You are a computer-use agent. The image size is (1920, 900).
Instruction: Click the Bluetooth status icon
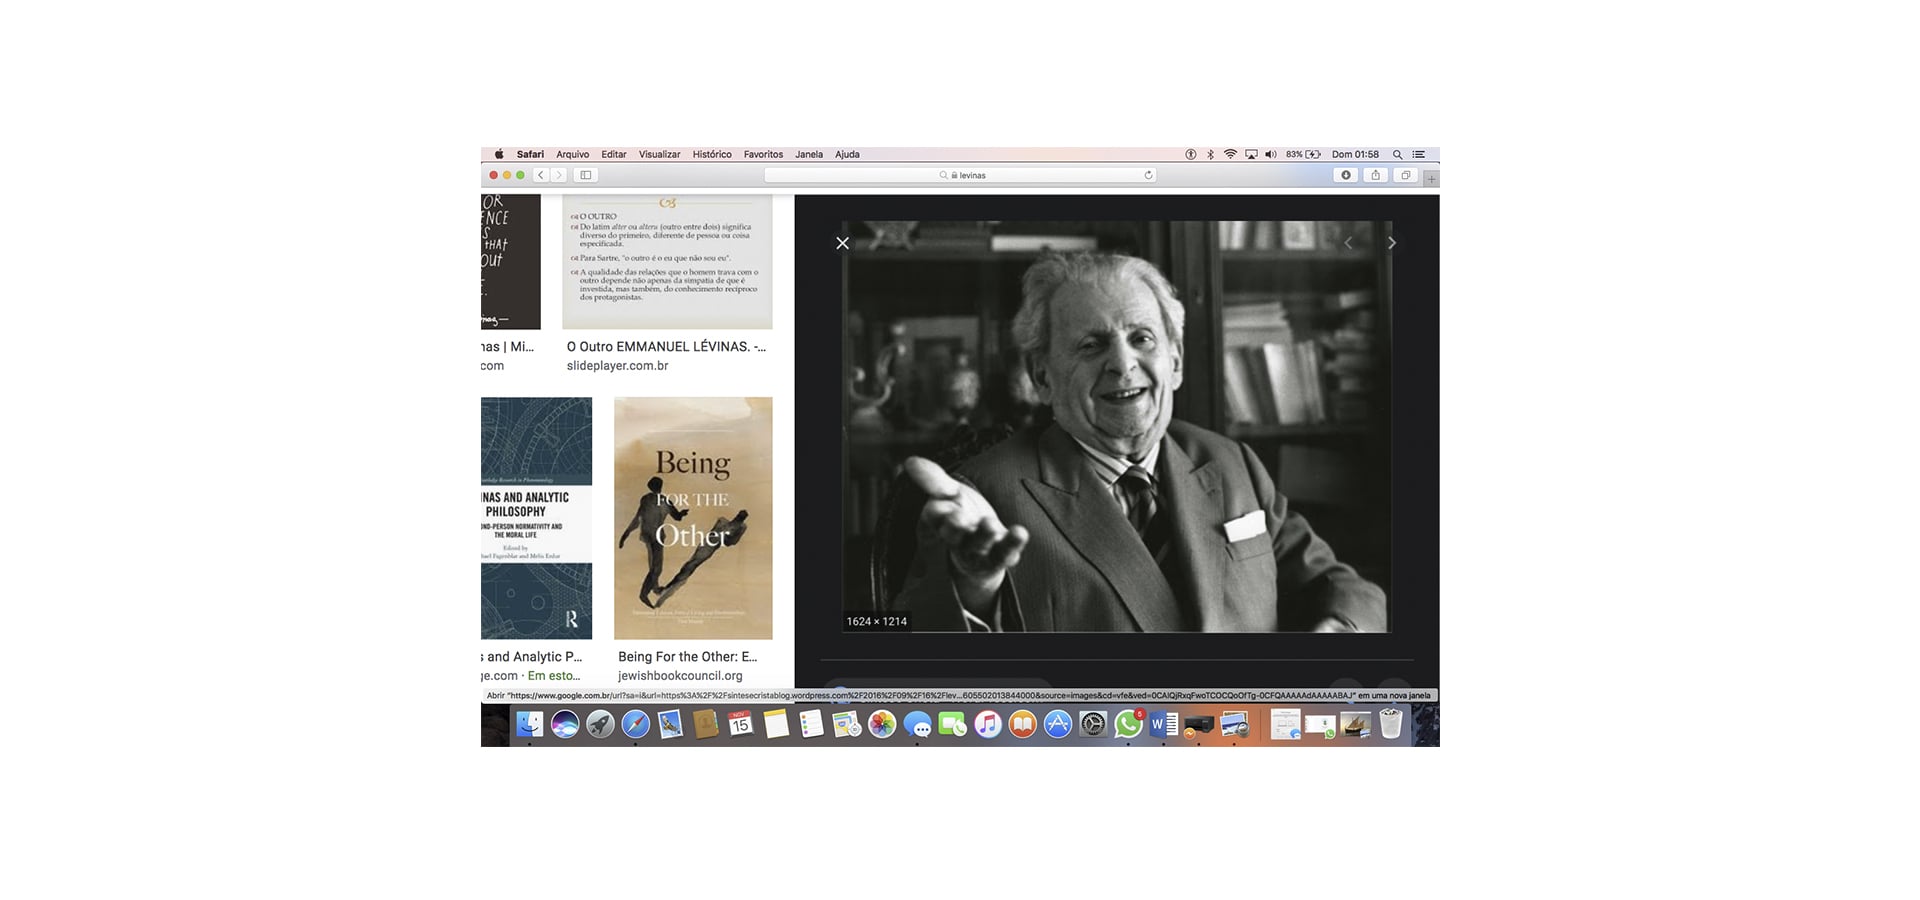[1210, 154]
